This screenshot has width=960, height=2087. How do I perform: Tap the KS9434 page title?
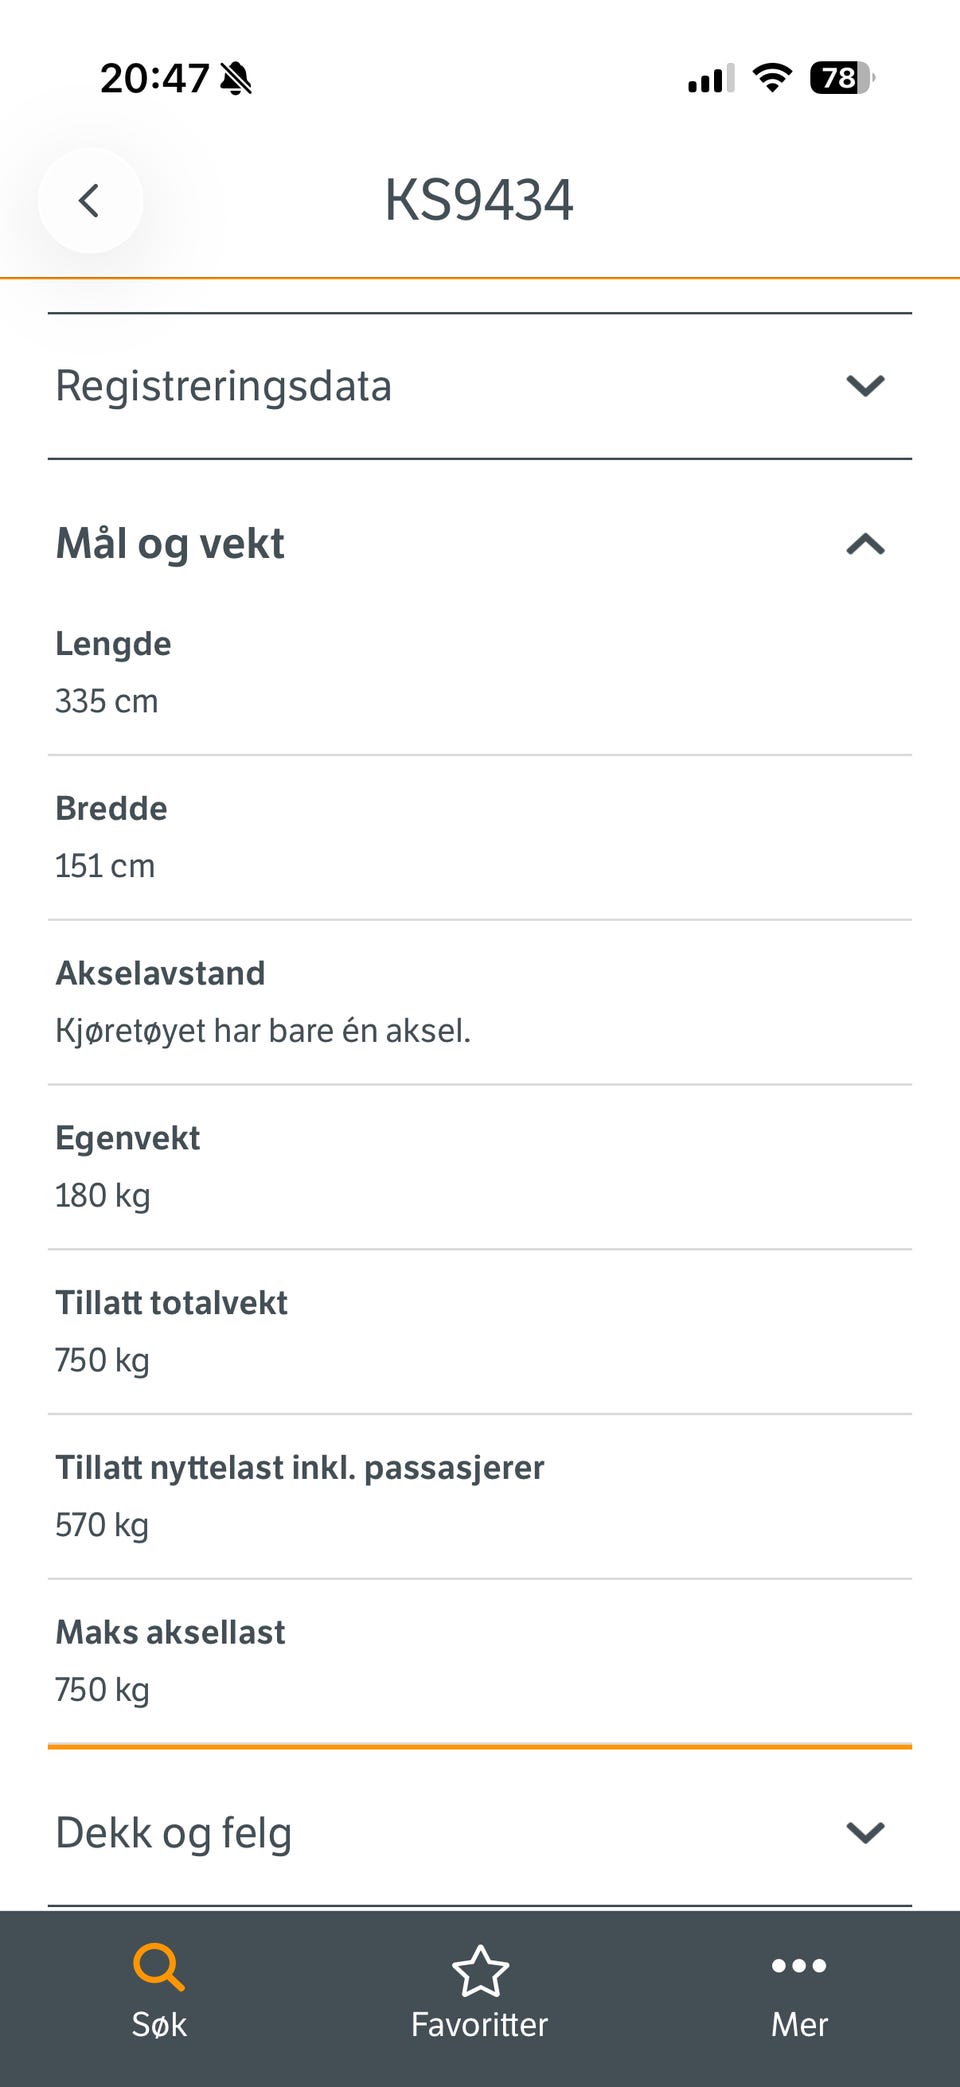click(479, 200)
